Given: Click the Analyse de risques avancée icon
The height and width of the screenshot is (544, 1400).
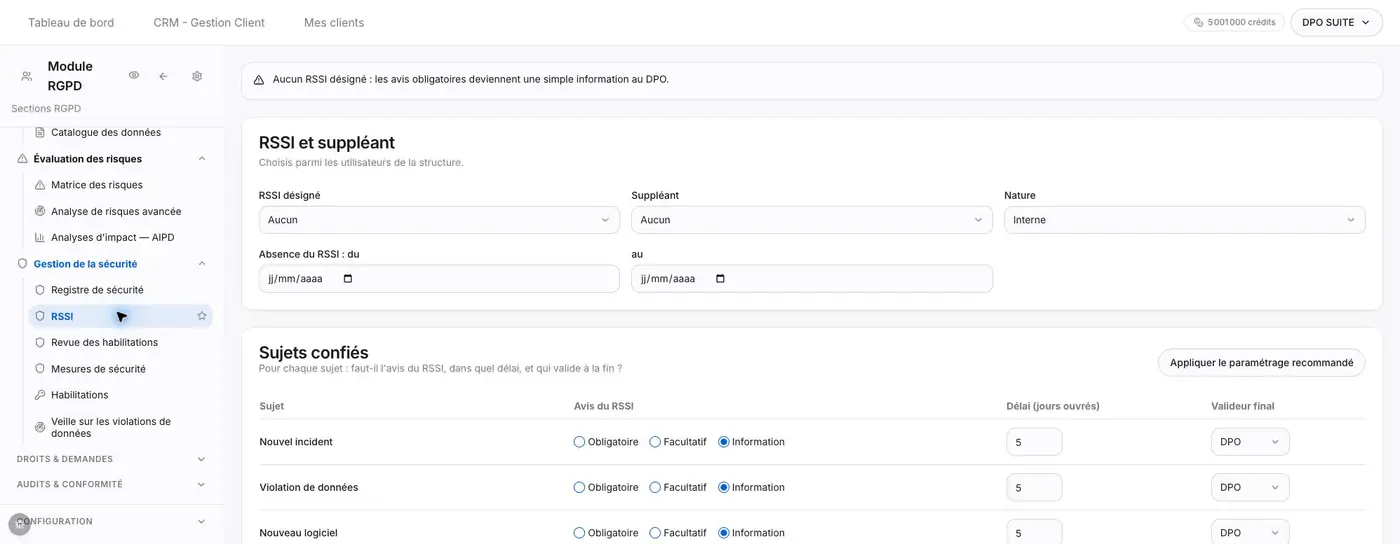Looking at the screenshot, I should pyautogui.click(x=40, y=211).
